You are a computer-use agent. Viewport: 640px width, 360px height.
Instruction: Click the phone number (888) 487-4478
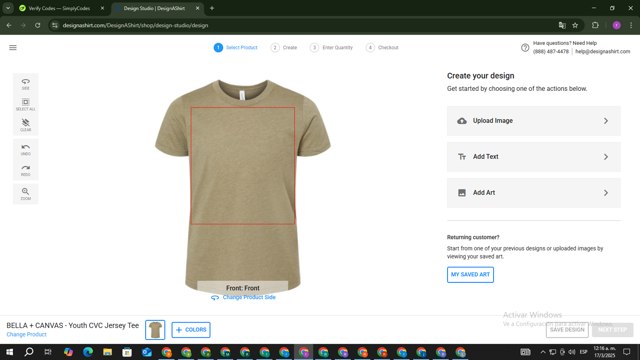[x=551, y=51]
